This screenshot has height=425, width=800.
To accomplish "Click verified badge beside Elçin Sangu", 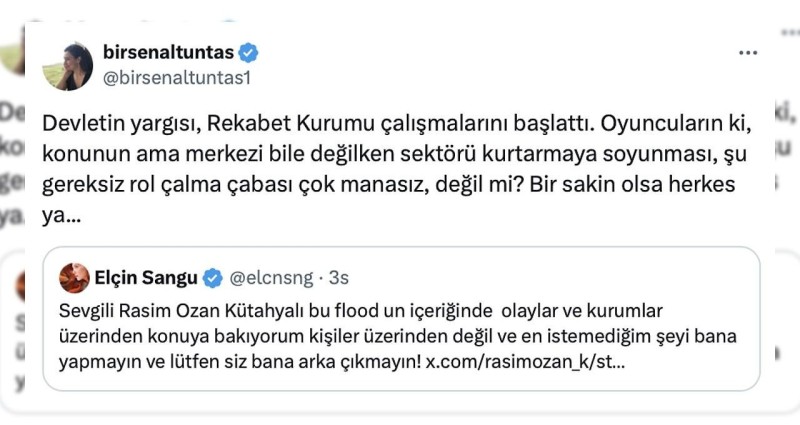I will tap(213, 278).
